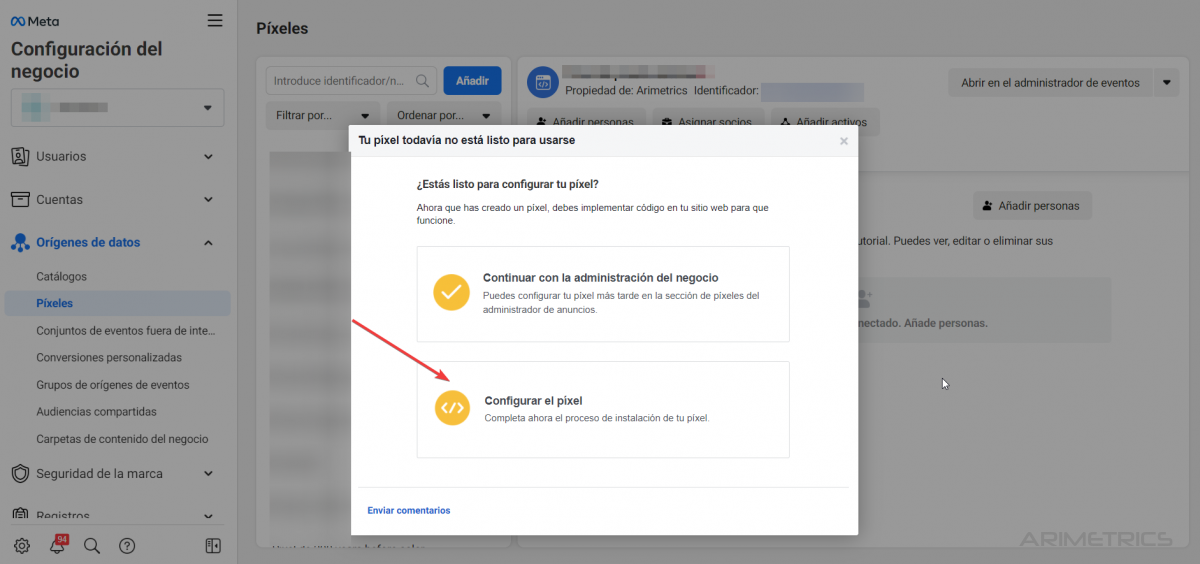The height and width of the screenshot is (564, 1200).
Task: Select Catálogos in the sidebar
Action: [x=62, y=276]
